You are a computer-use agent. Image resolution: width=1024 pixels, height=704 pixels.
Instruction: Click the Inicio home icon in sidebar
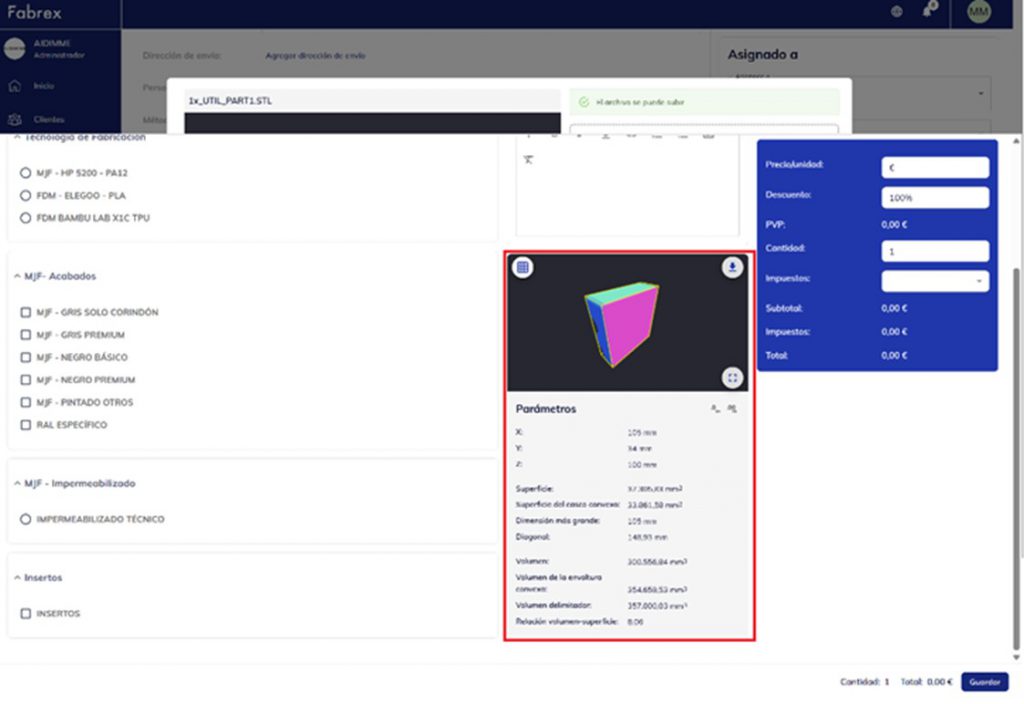(x=15, y=86)
